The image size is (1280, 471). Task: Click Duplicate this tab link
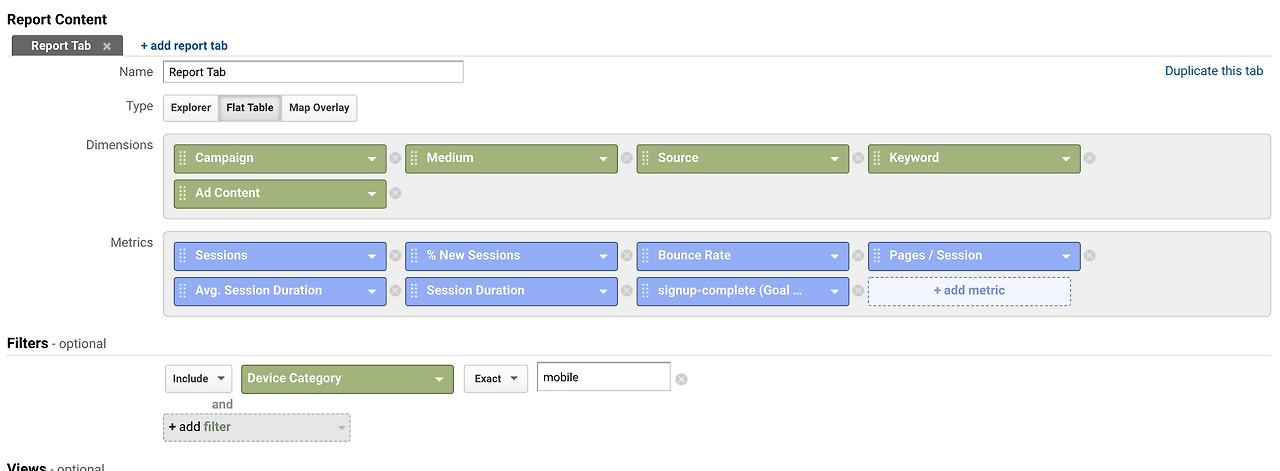click(x=1214, y=72)
